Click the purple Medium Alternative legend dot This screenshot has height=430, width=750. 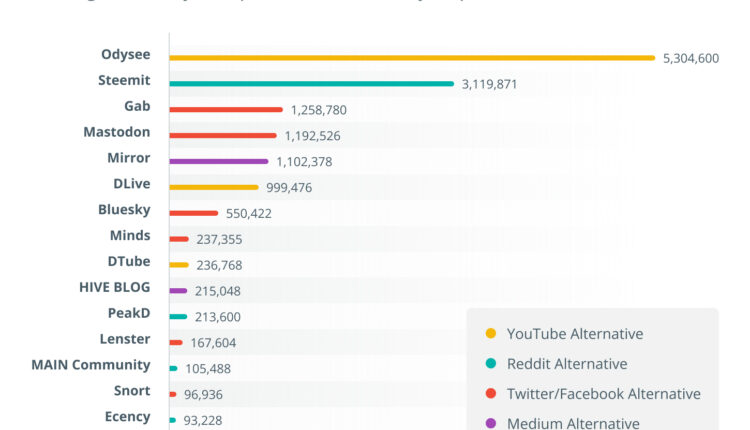pyautogui.click(x=490, y=423)
